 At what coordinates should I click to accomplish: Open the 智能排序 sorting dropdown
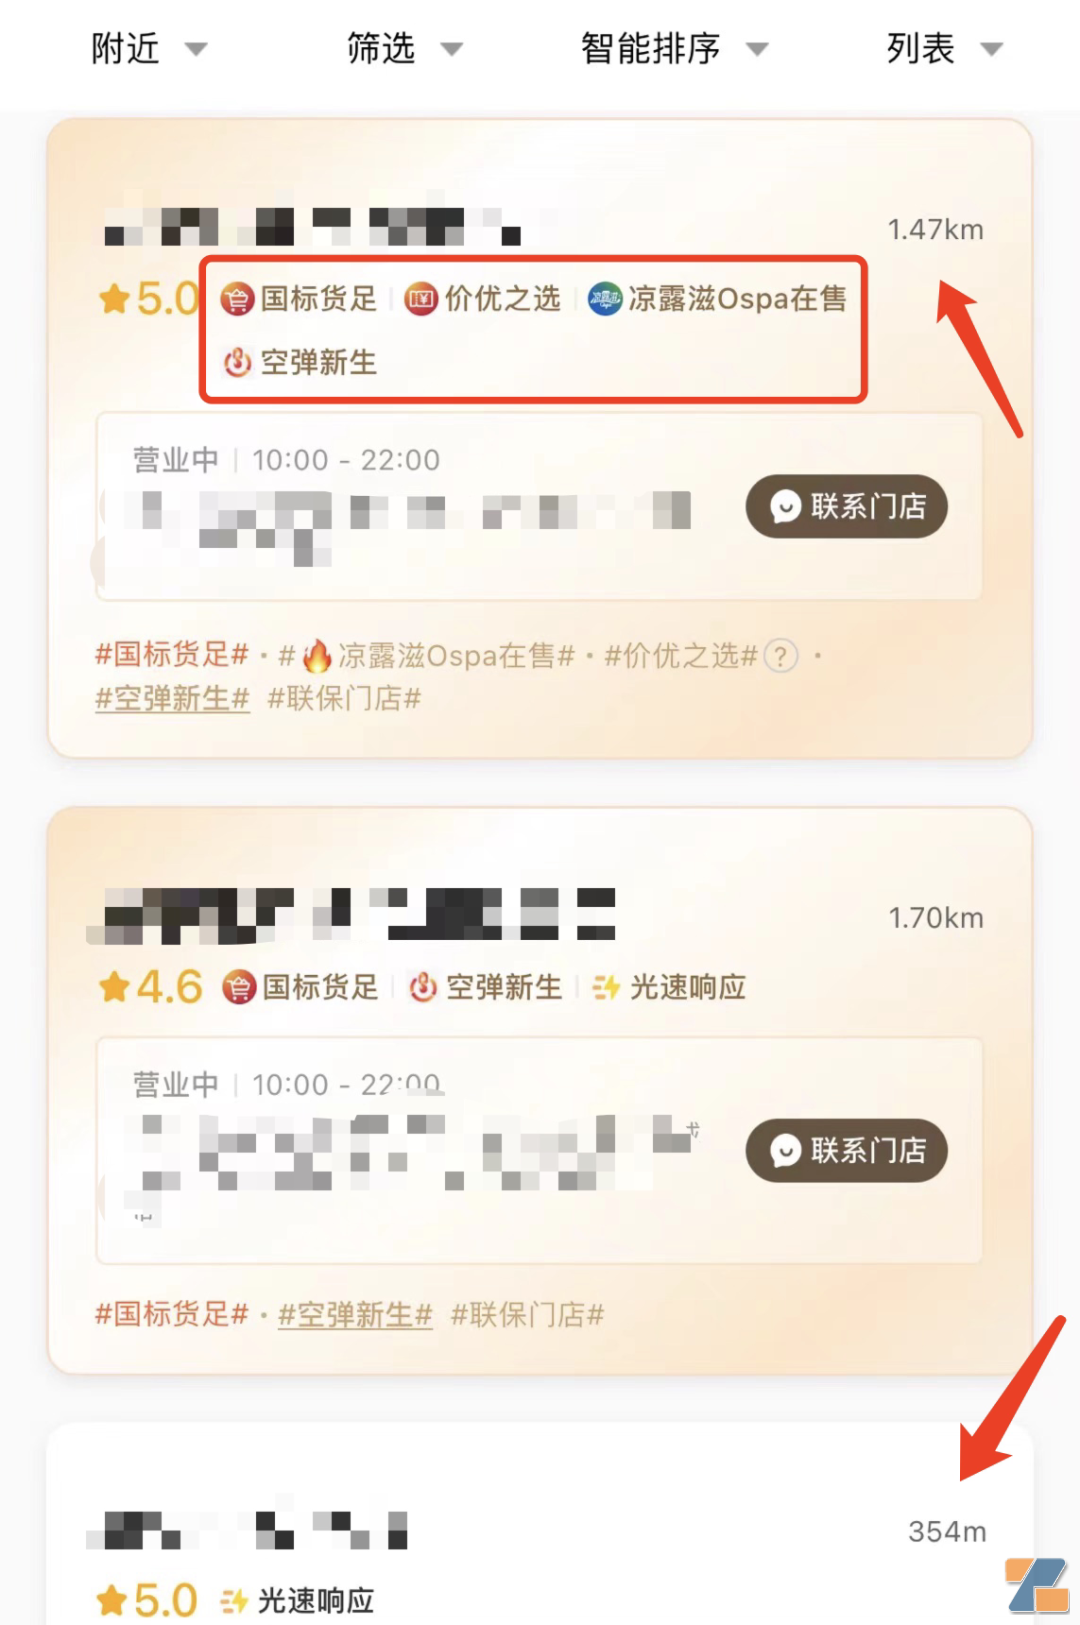point(674,48)
